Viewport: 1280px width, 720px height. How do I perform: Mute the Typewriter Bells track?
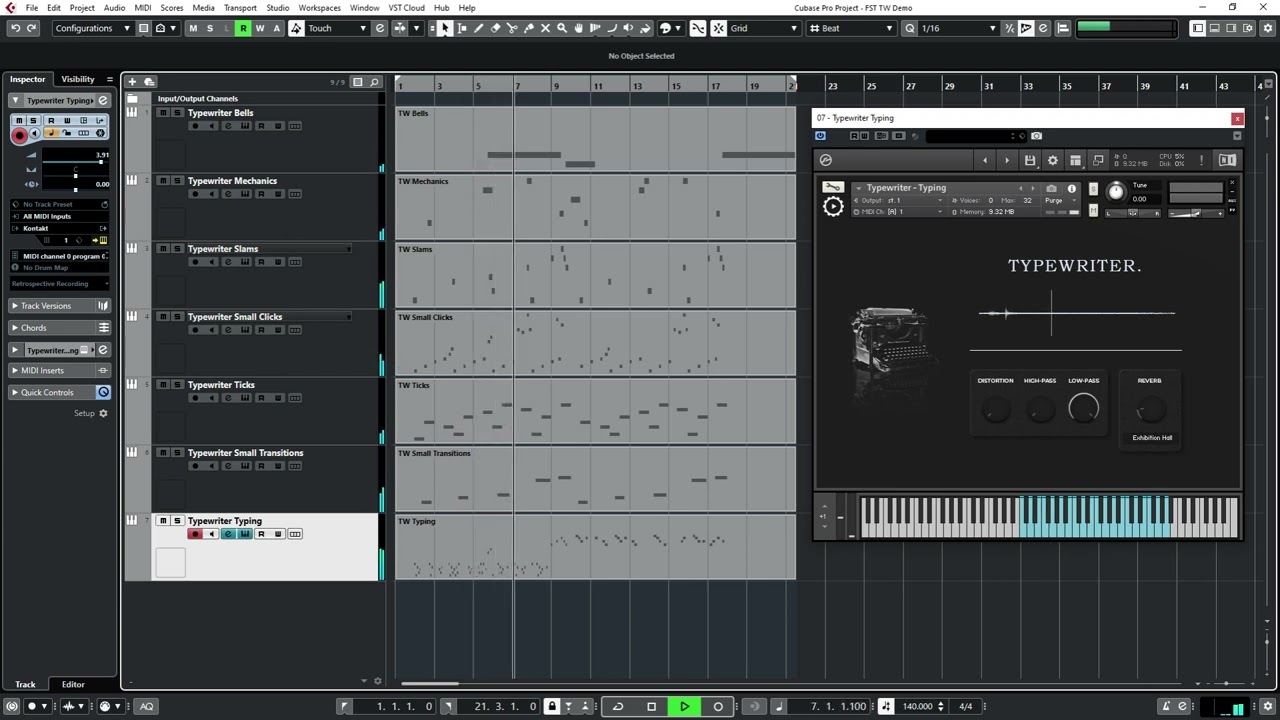[163, 113]
